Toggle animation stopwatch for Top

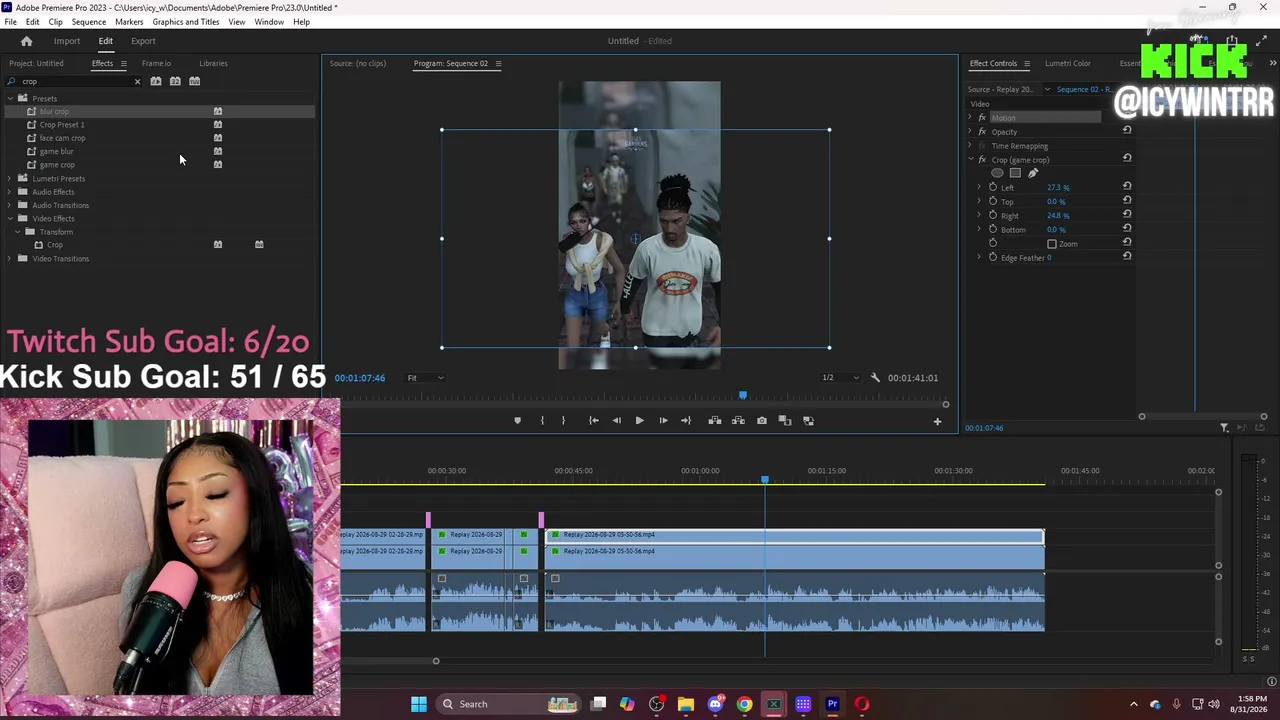pos(993,201)
